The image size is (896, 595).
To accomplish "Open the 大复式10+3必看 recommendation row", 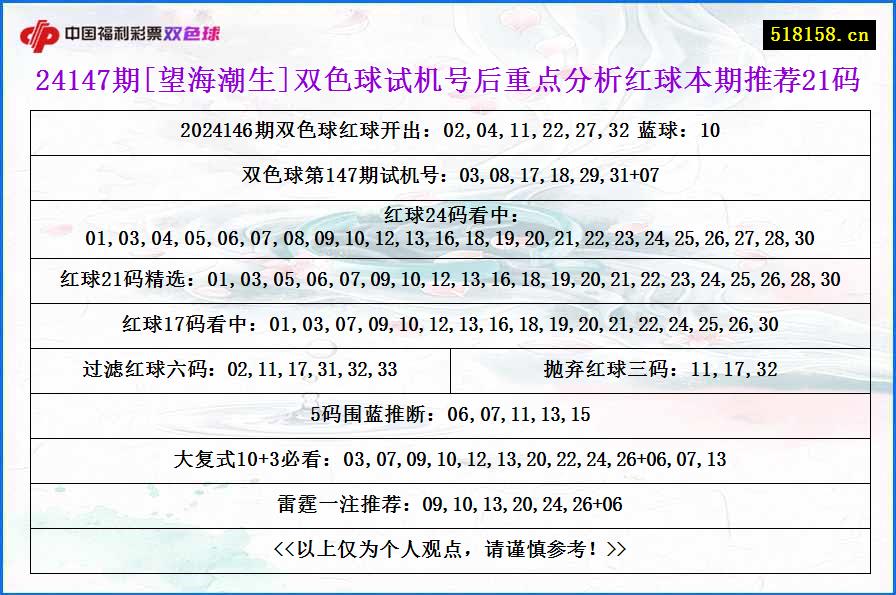I will coord(448,460).
